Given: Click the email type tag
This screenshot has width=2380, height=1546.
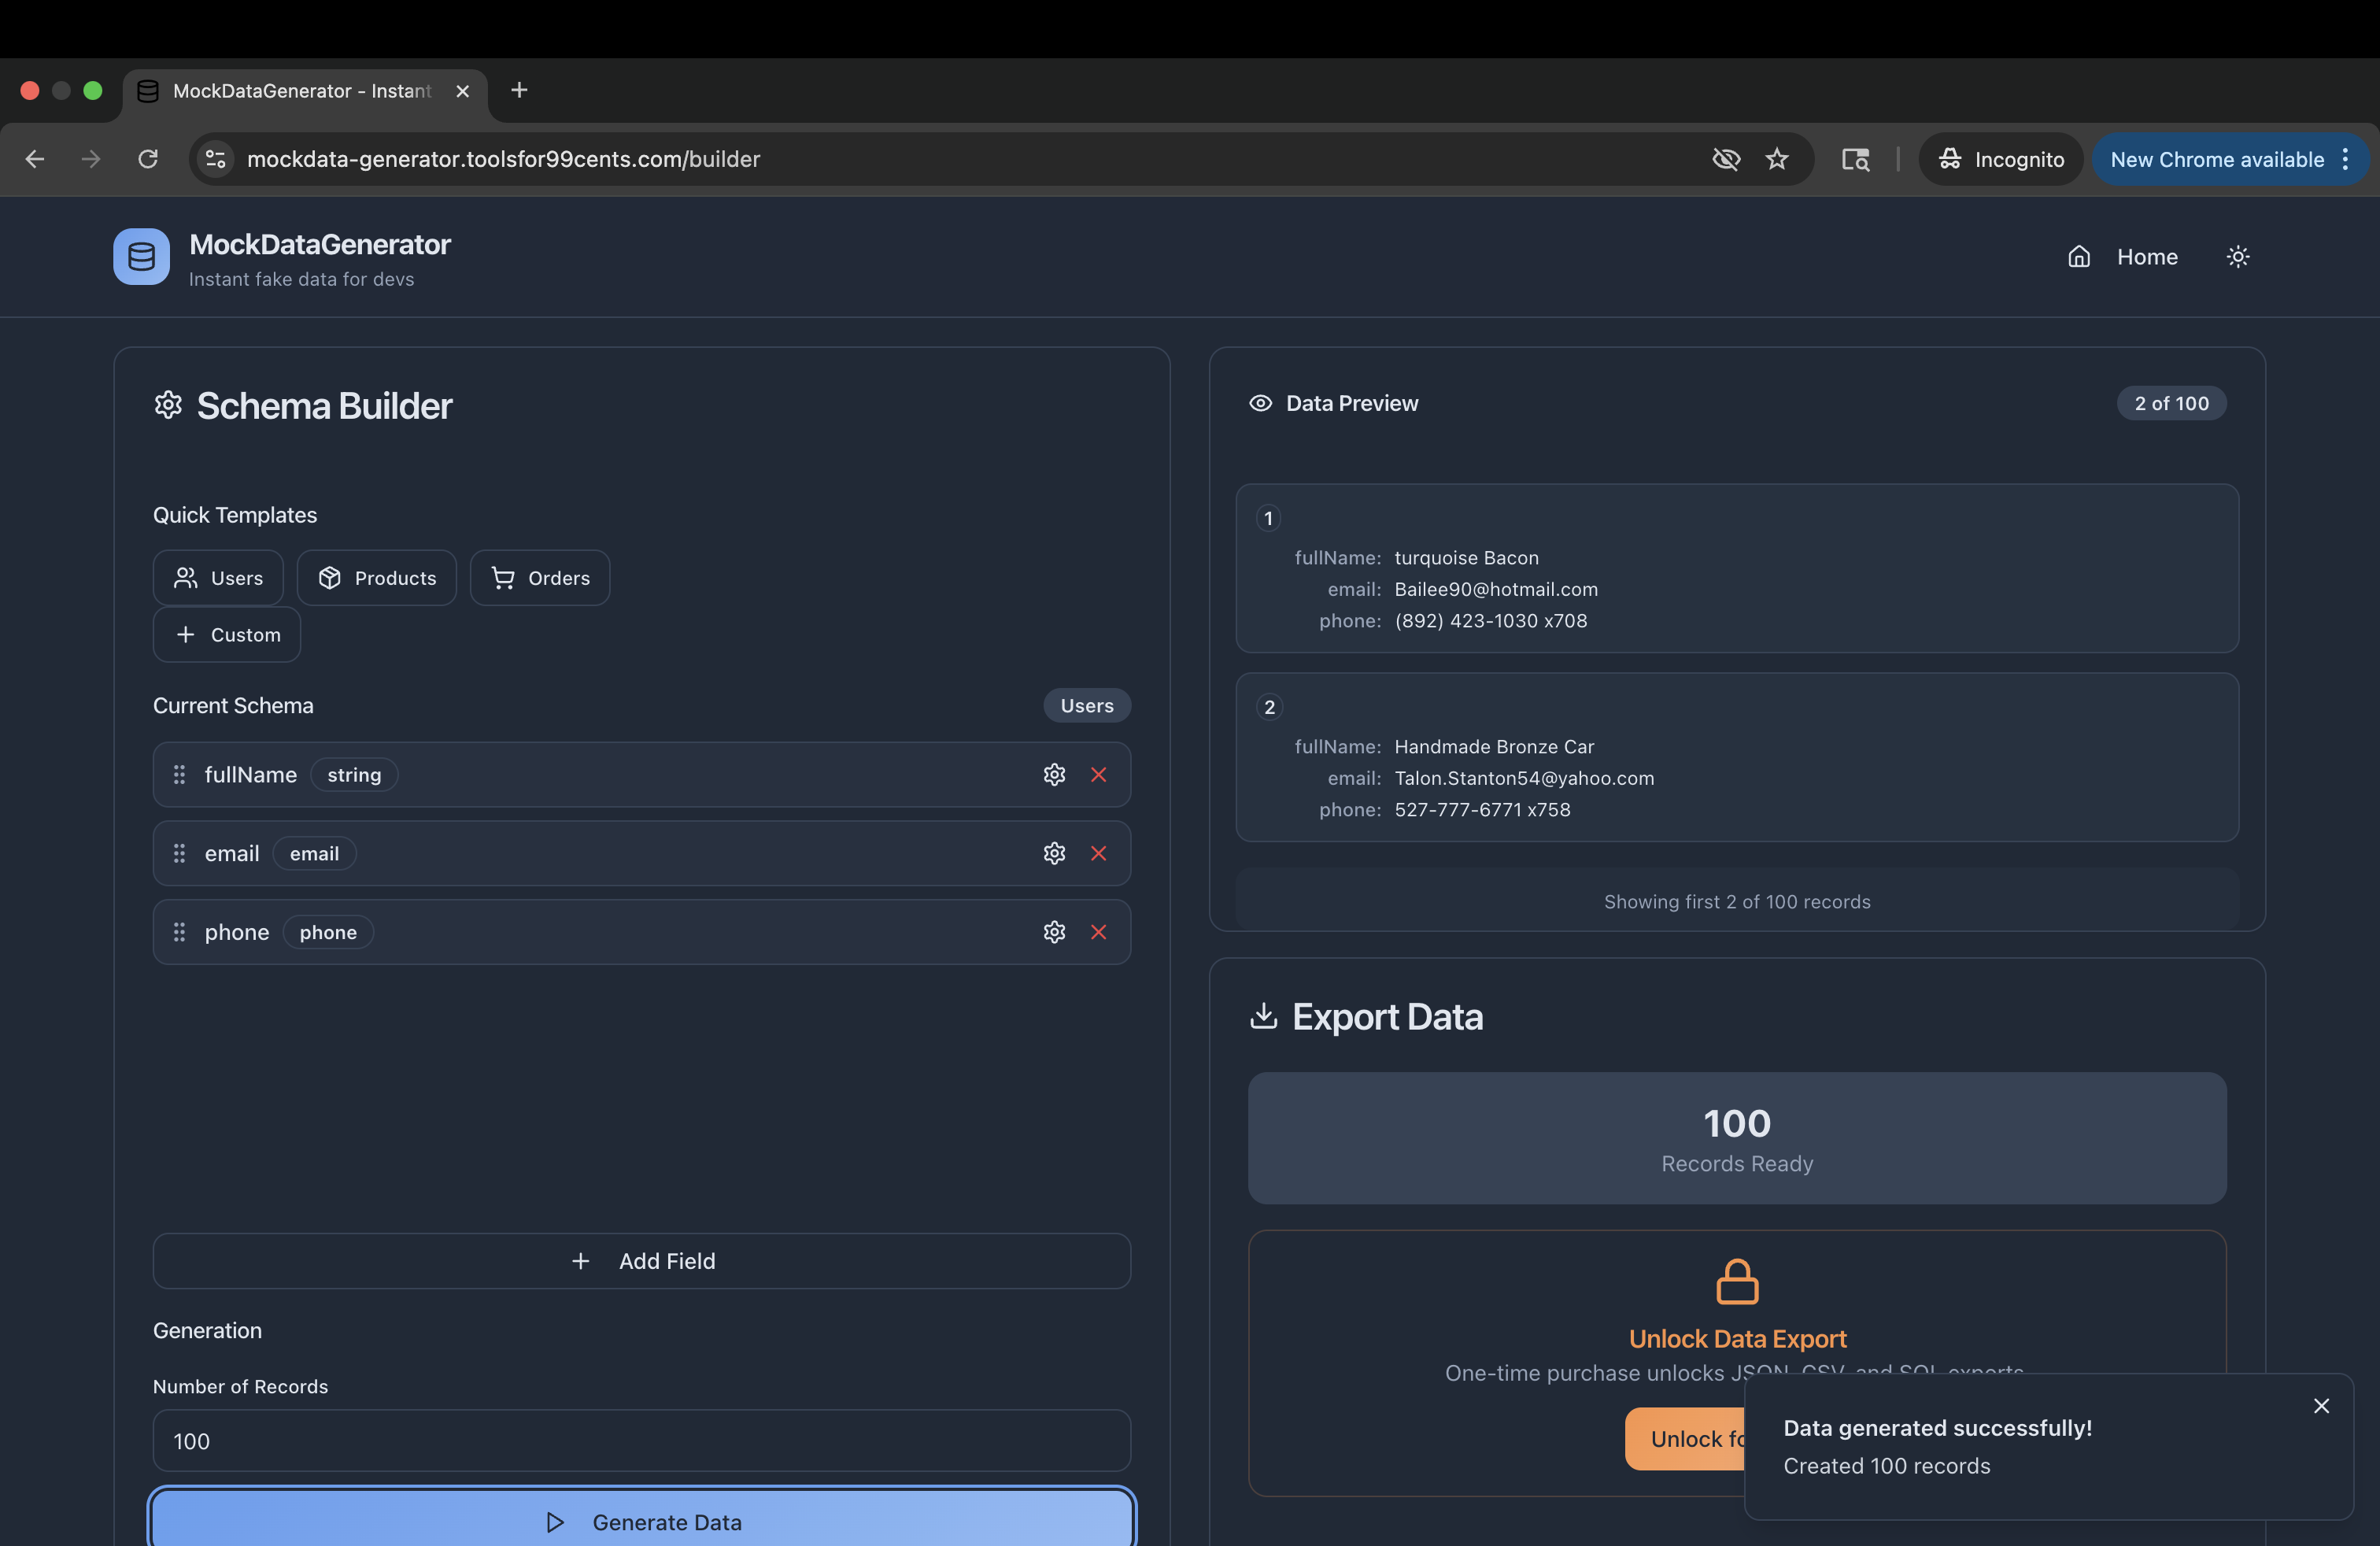Looking at the screenshot, I should (314, 853).
